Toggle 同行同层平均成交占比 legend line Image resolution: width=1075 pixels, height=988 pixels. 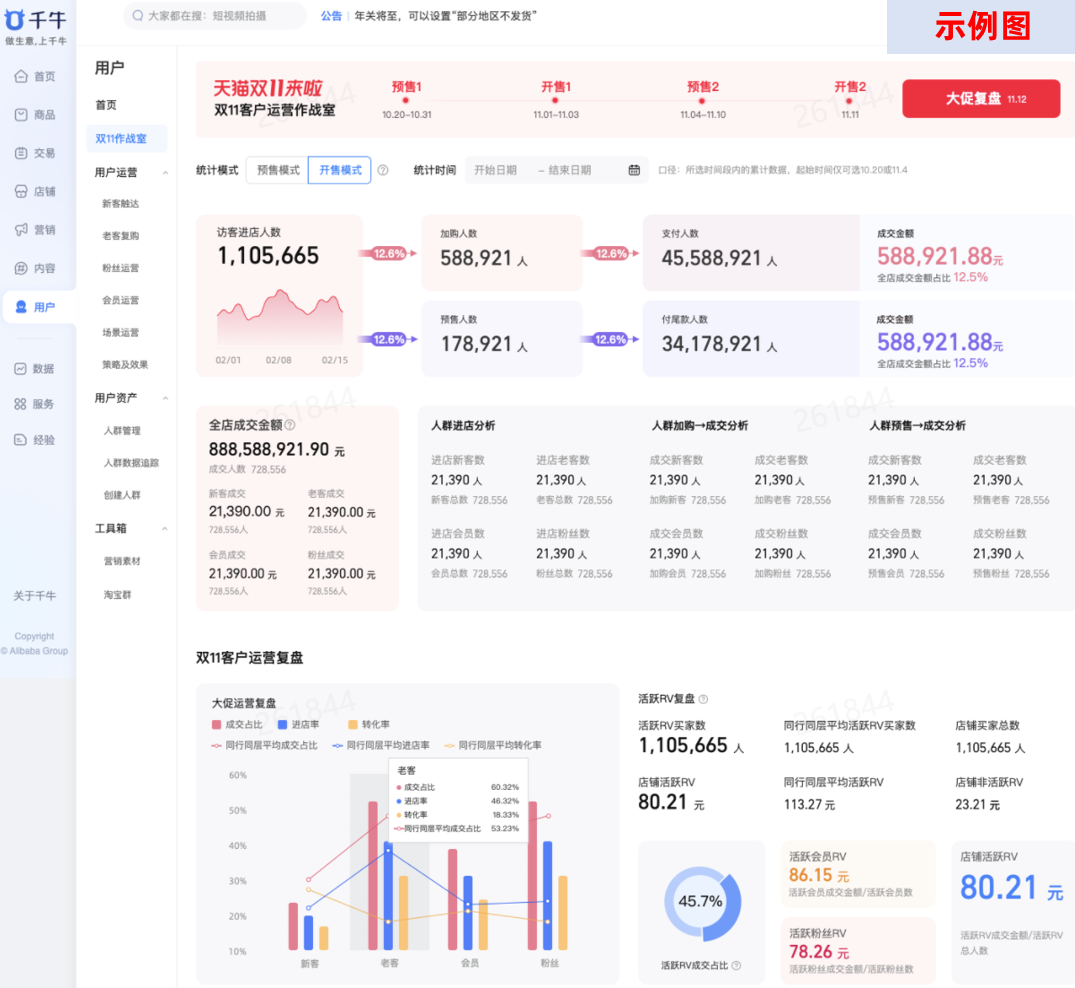pyautogui.click(x=265, y=745)
